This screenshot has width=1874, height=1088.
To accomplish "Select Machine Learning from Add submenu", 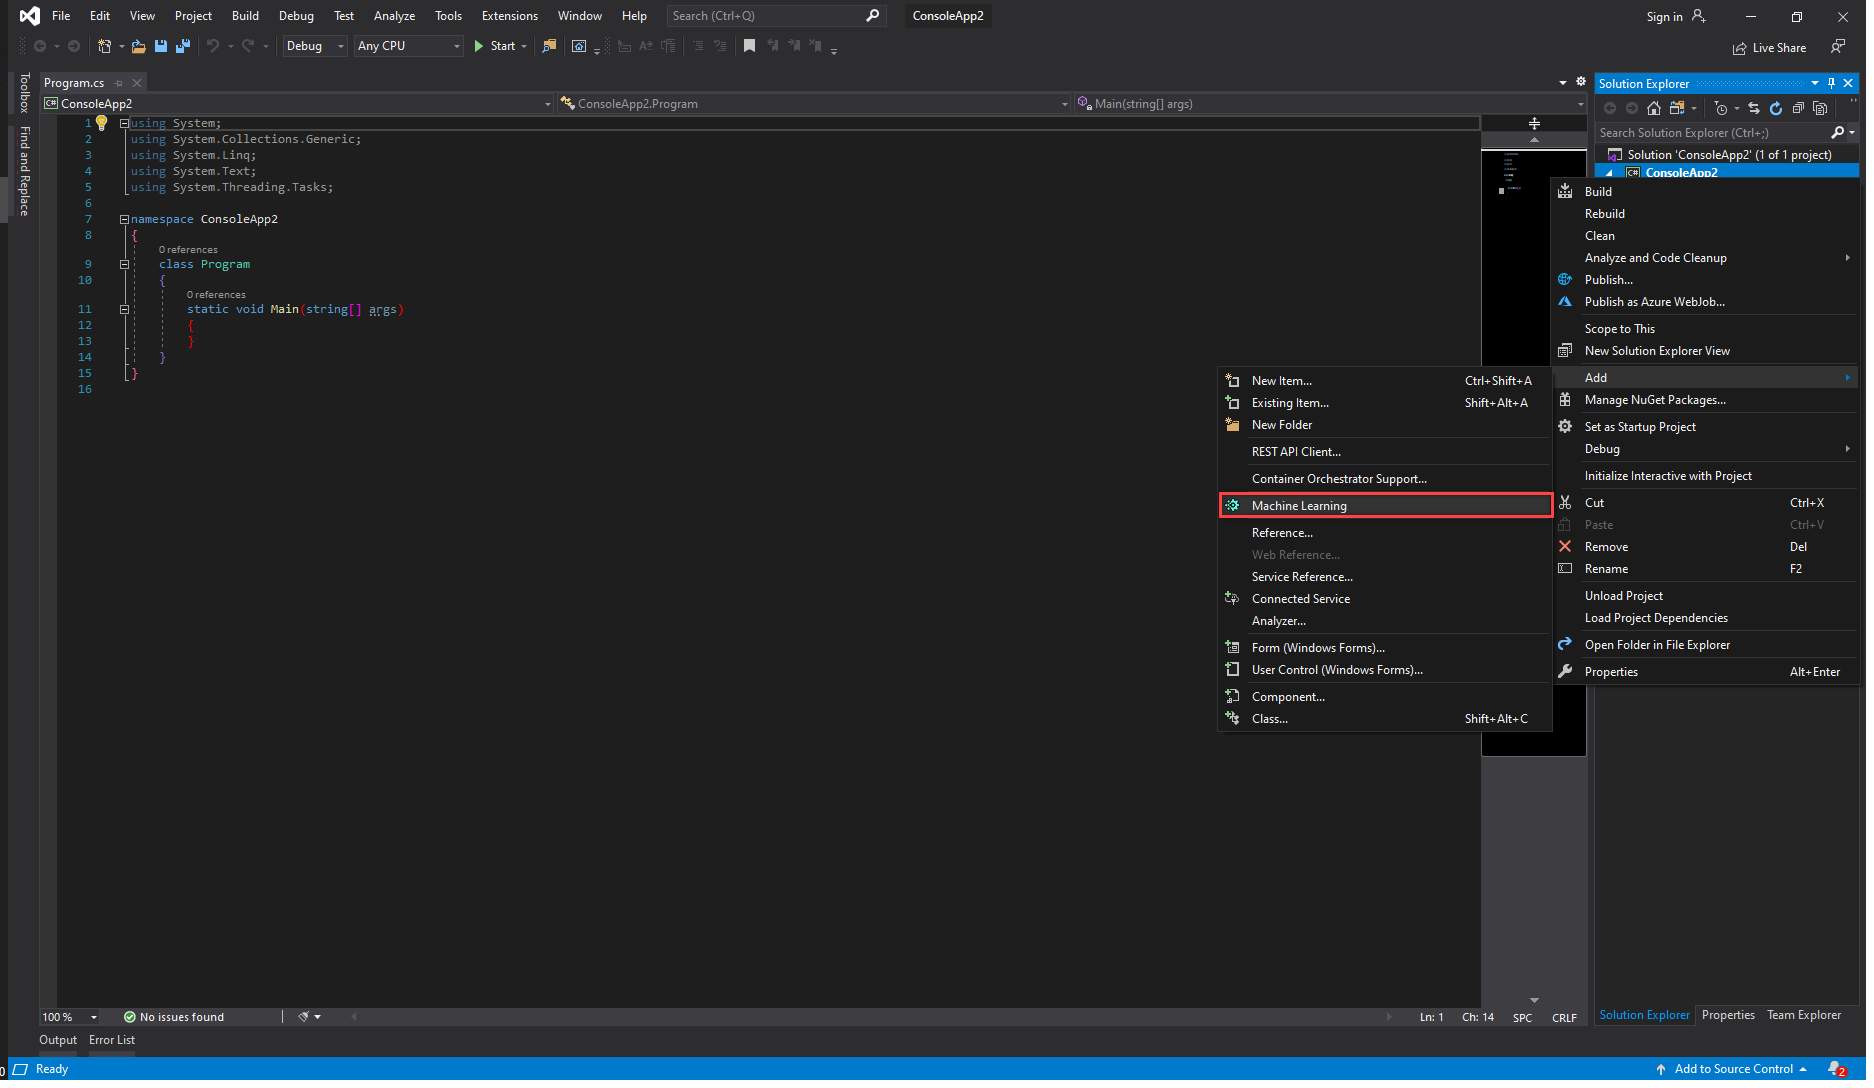I will [x=1385, y=506].
